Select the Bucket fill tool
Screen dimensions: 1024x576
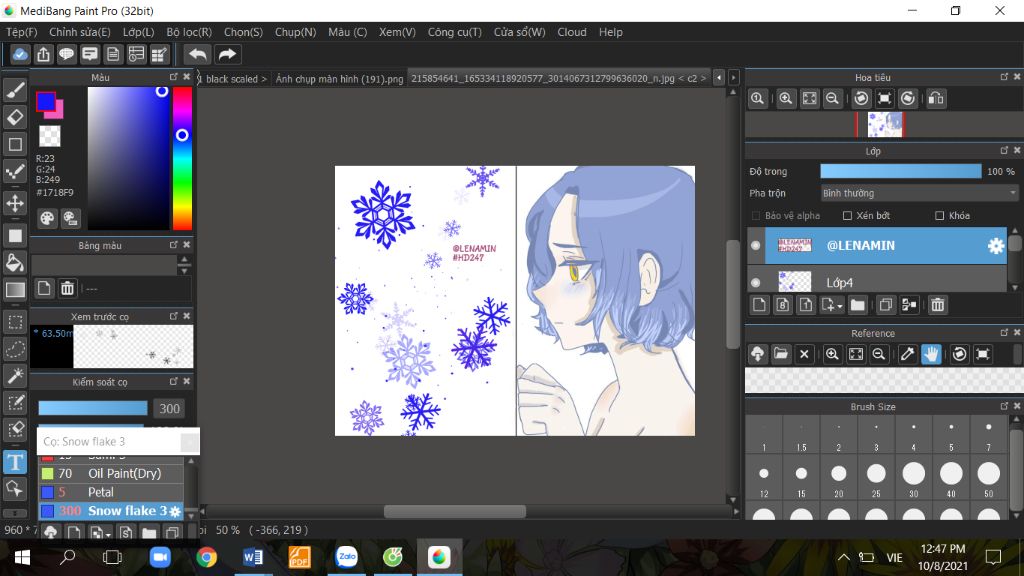point(15,263)
